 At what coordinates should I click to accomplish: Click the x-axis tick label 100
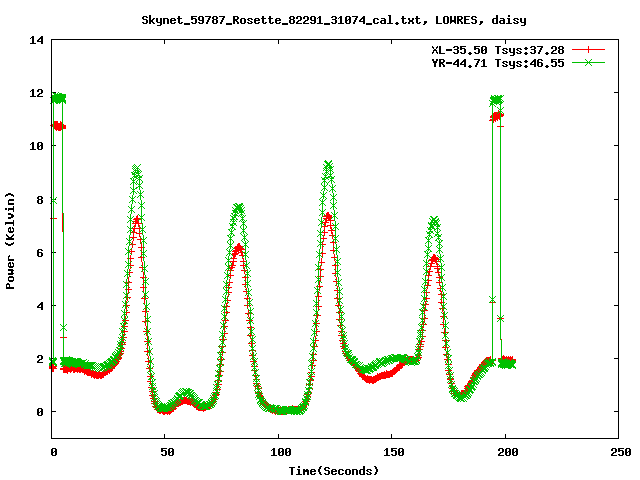[x=281, y=452]
